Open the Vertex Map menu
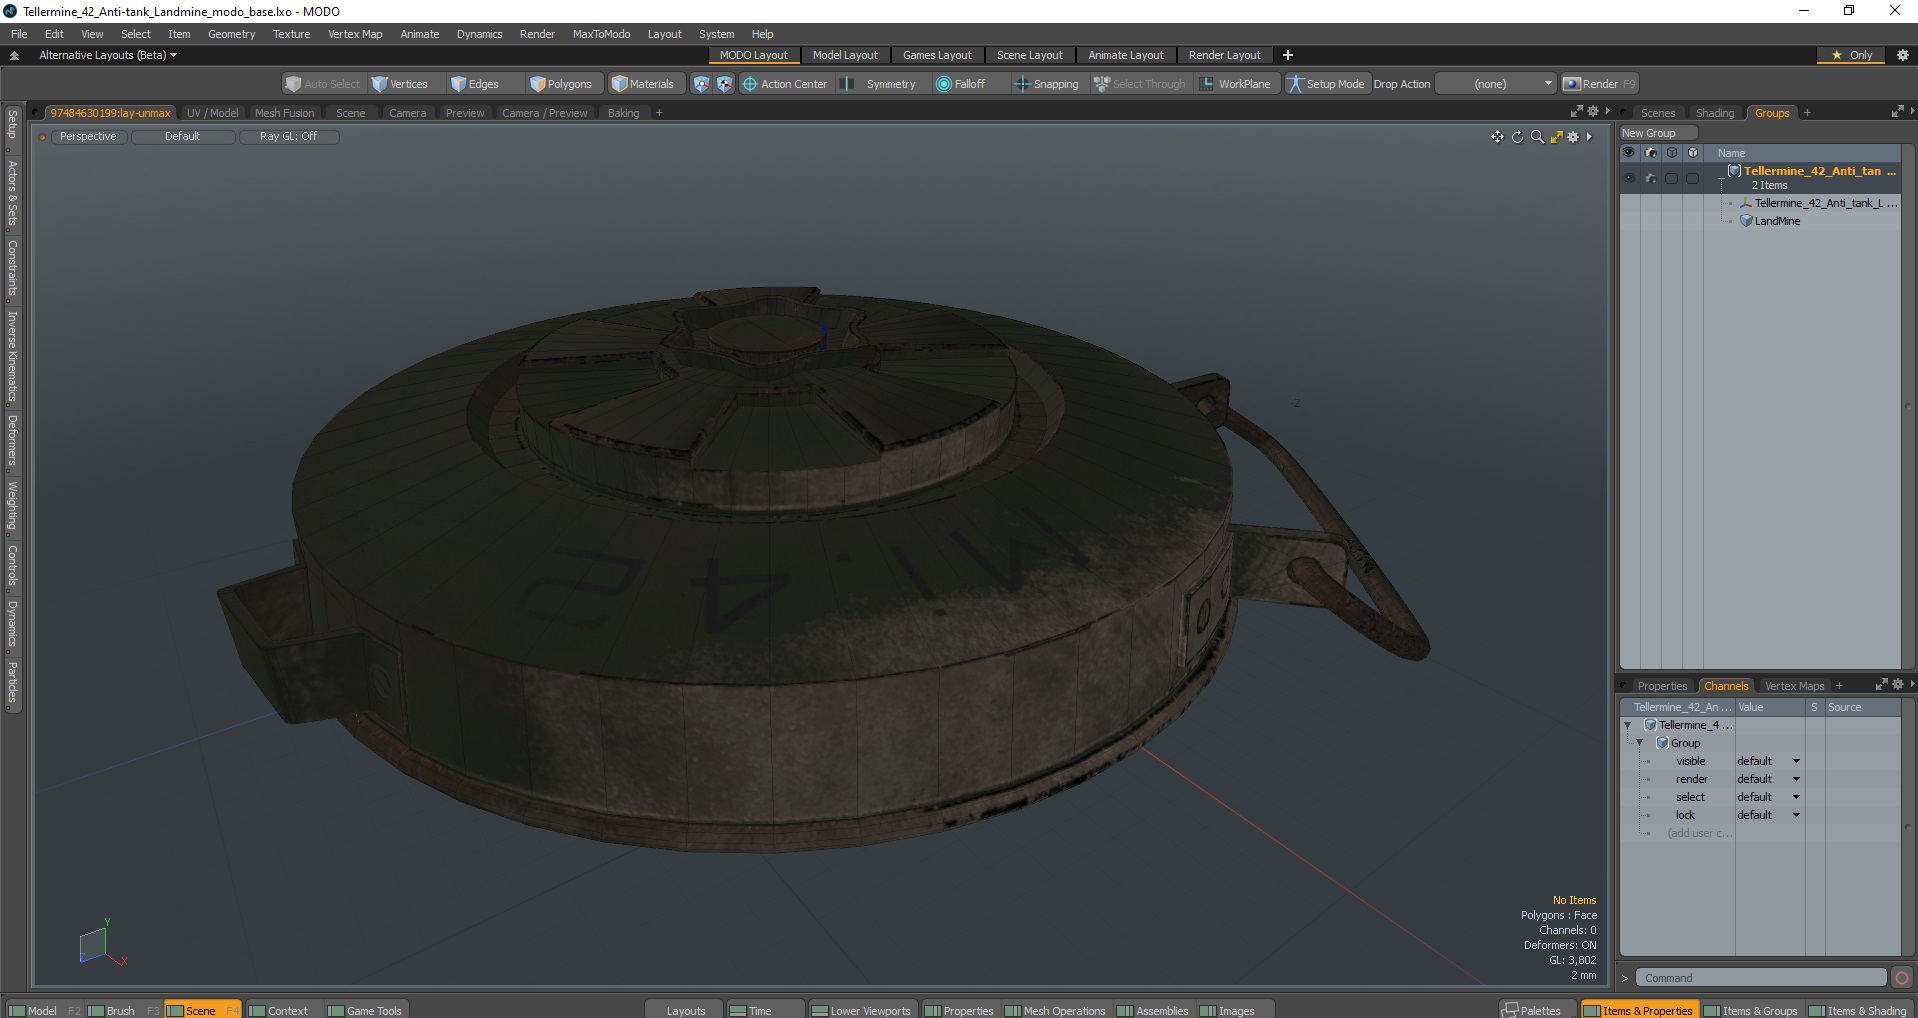The image size is (1918, 1018). click(355, 34)
